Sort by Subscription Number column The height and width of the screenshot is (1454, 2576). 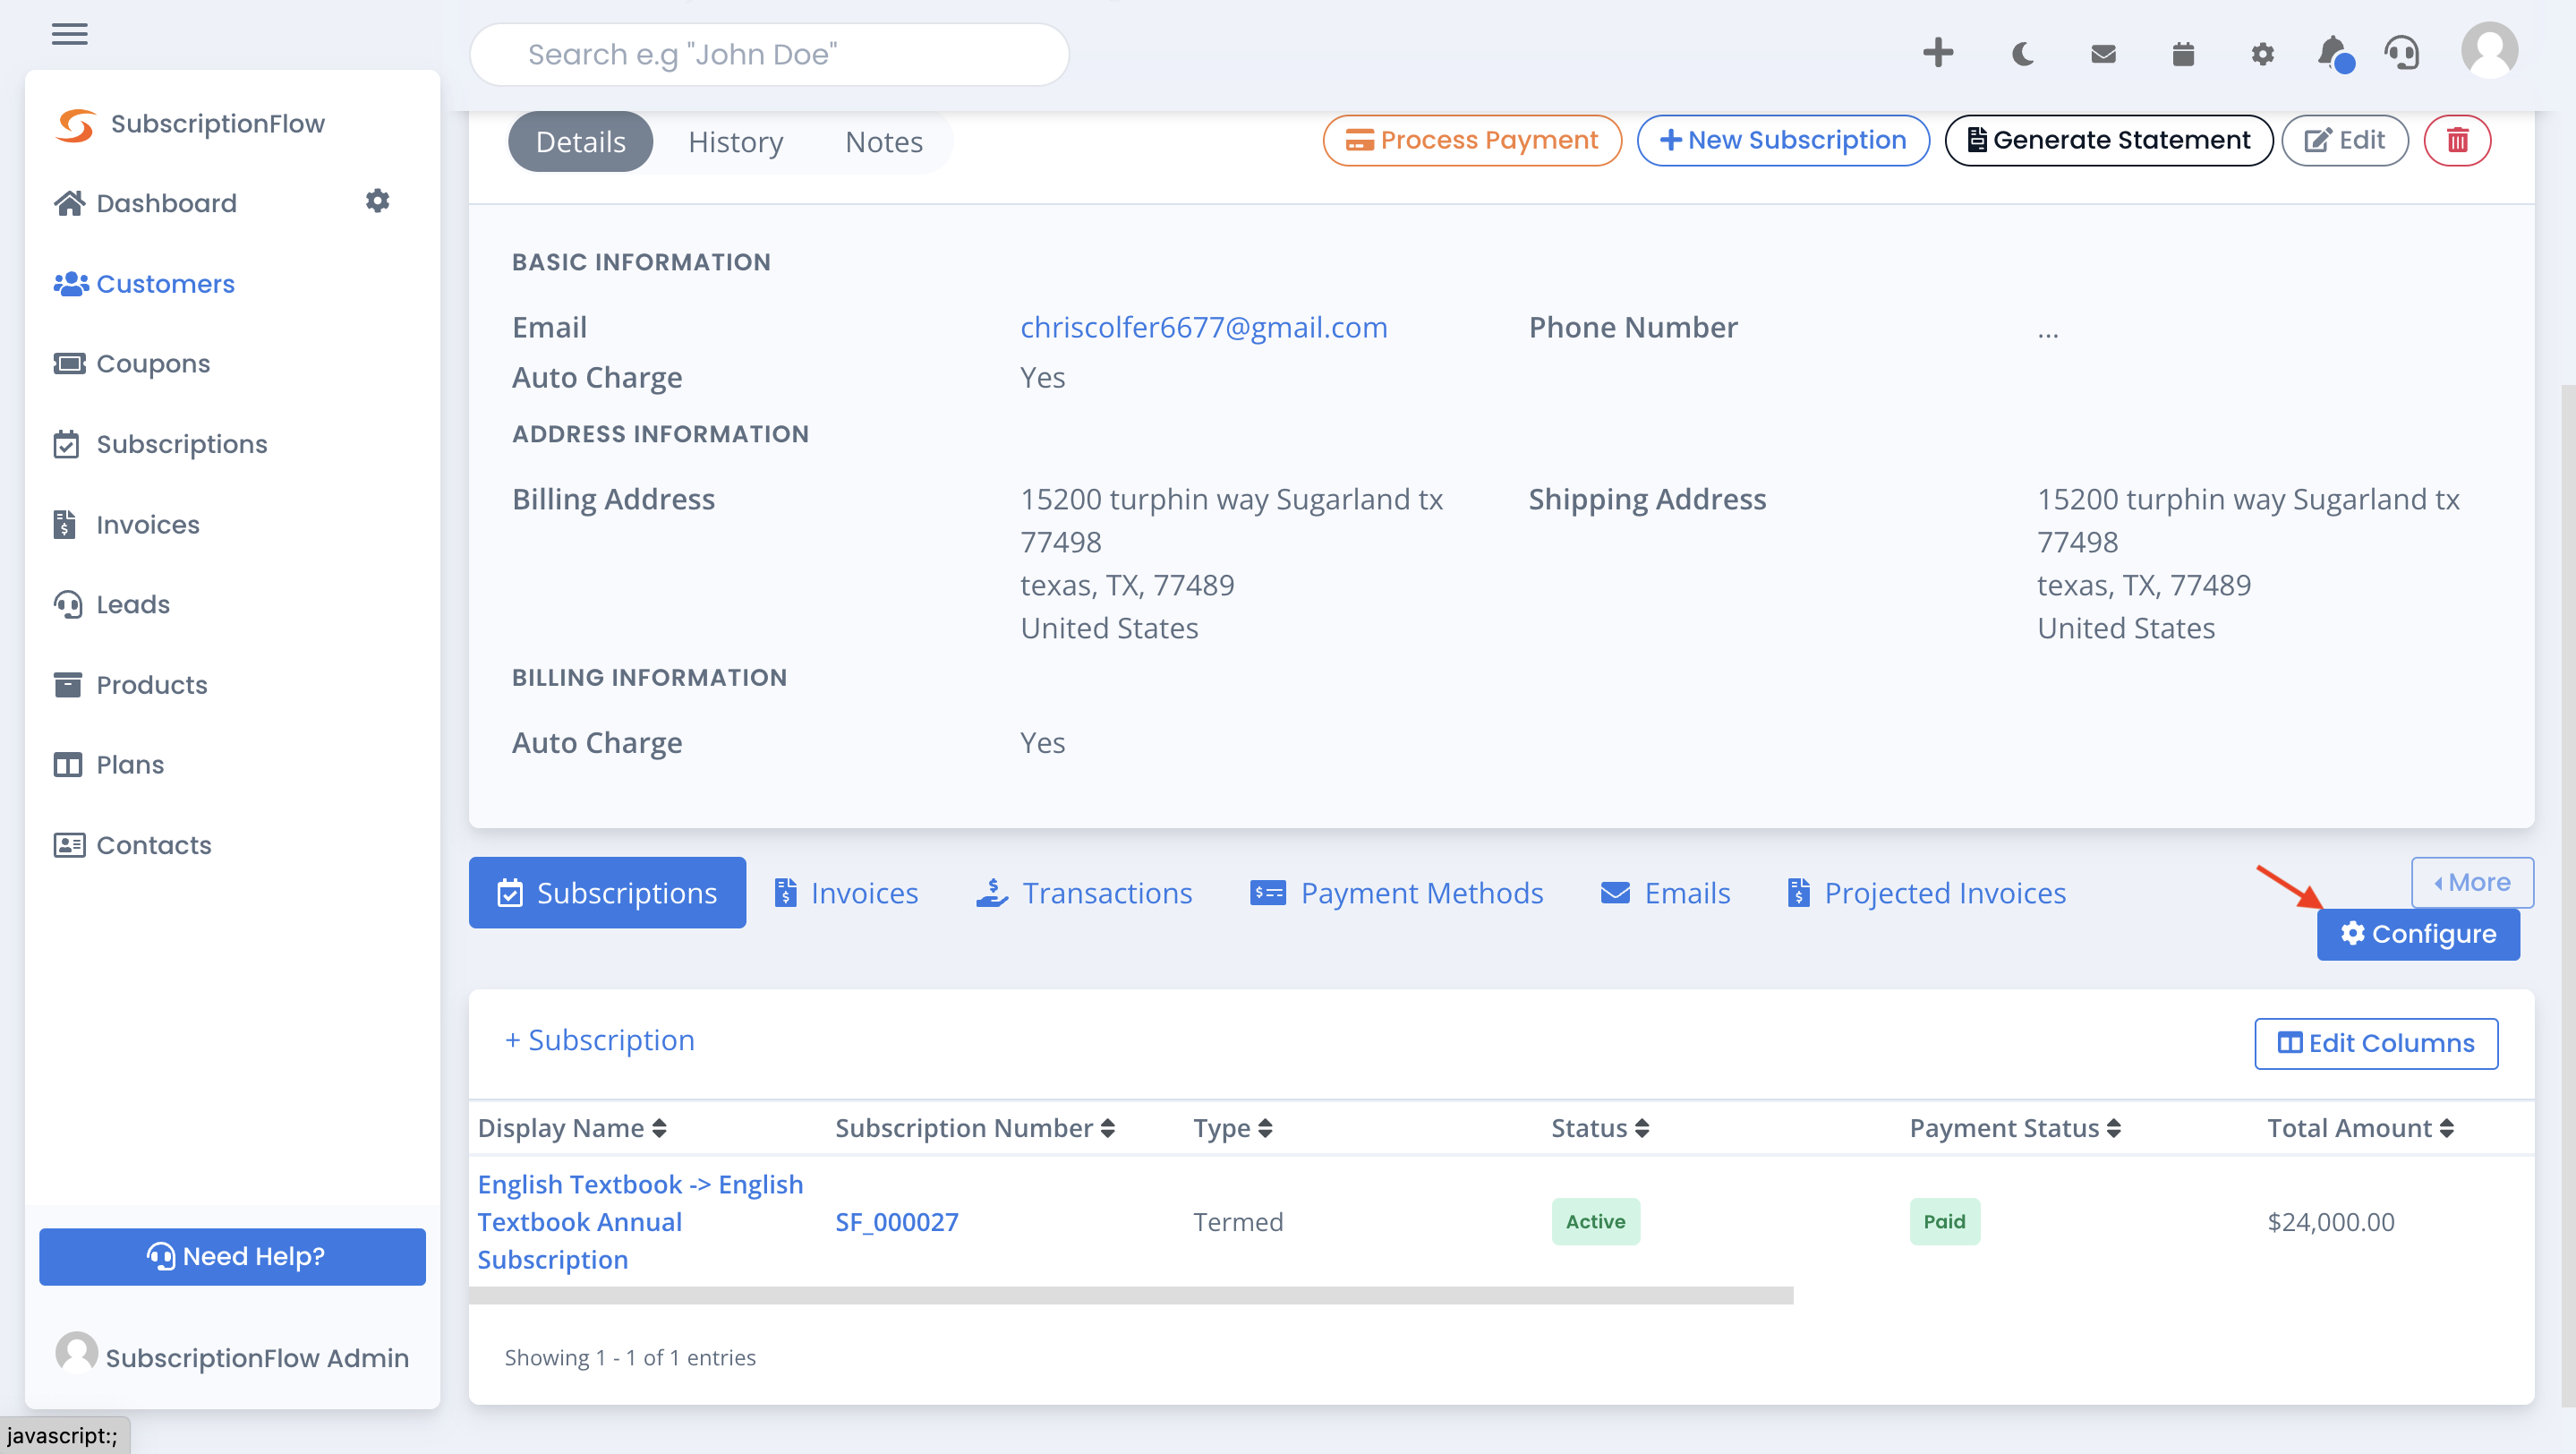click(x=975, y=1129)
